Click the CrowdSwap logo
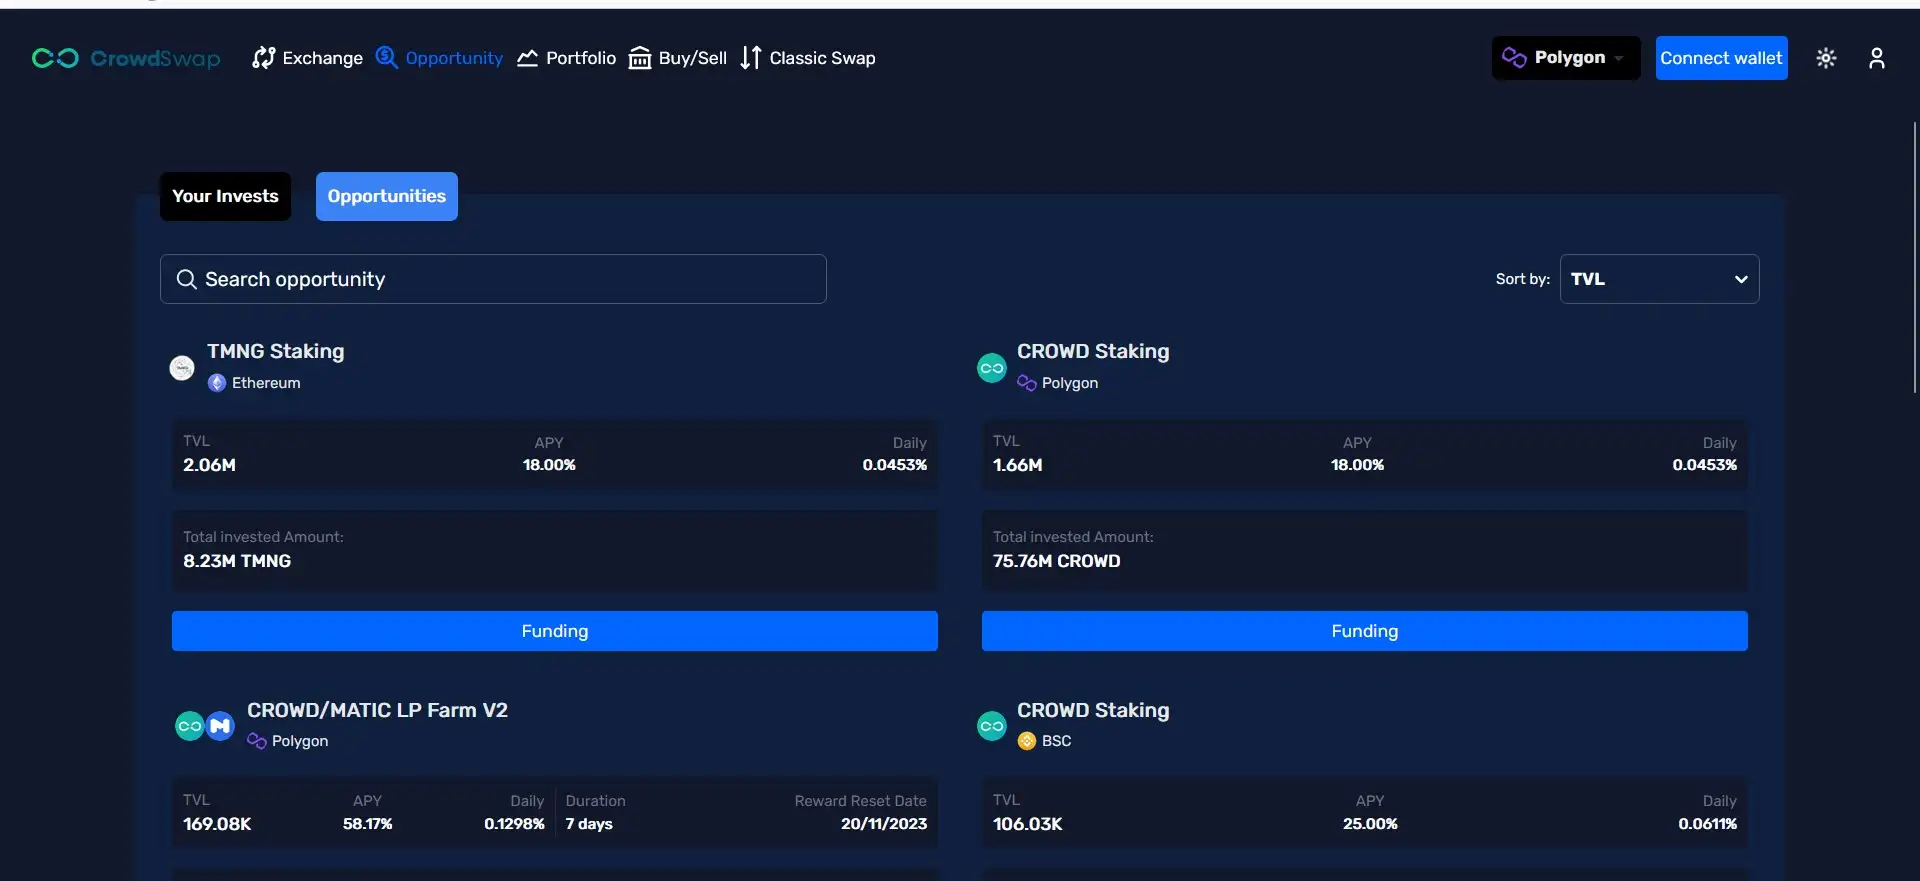The image size is (1920, 881). click(x=126, y=58)
